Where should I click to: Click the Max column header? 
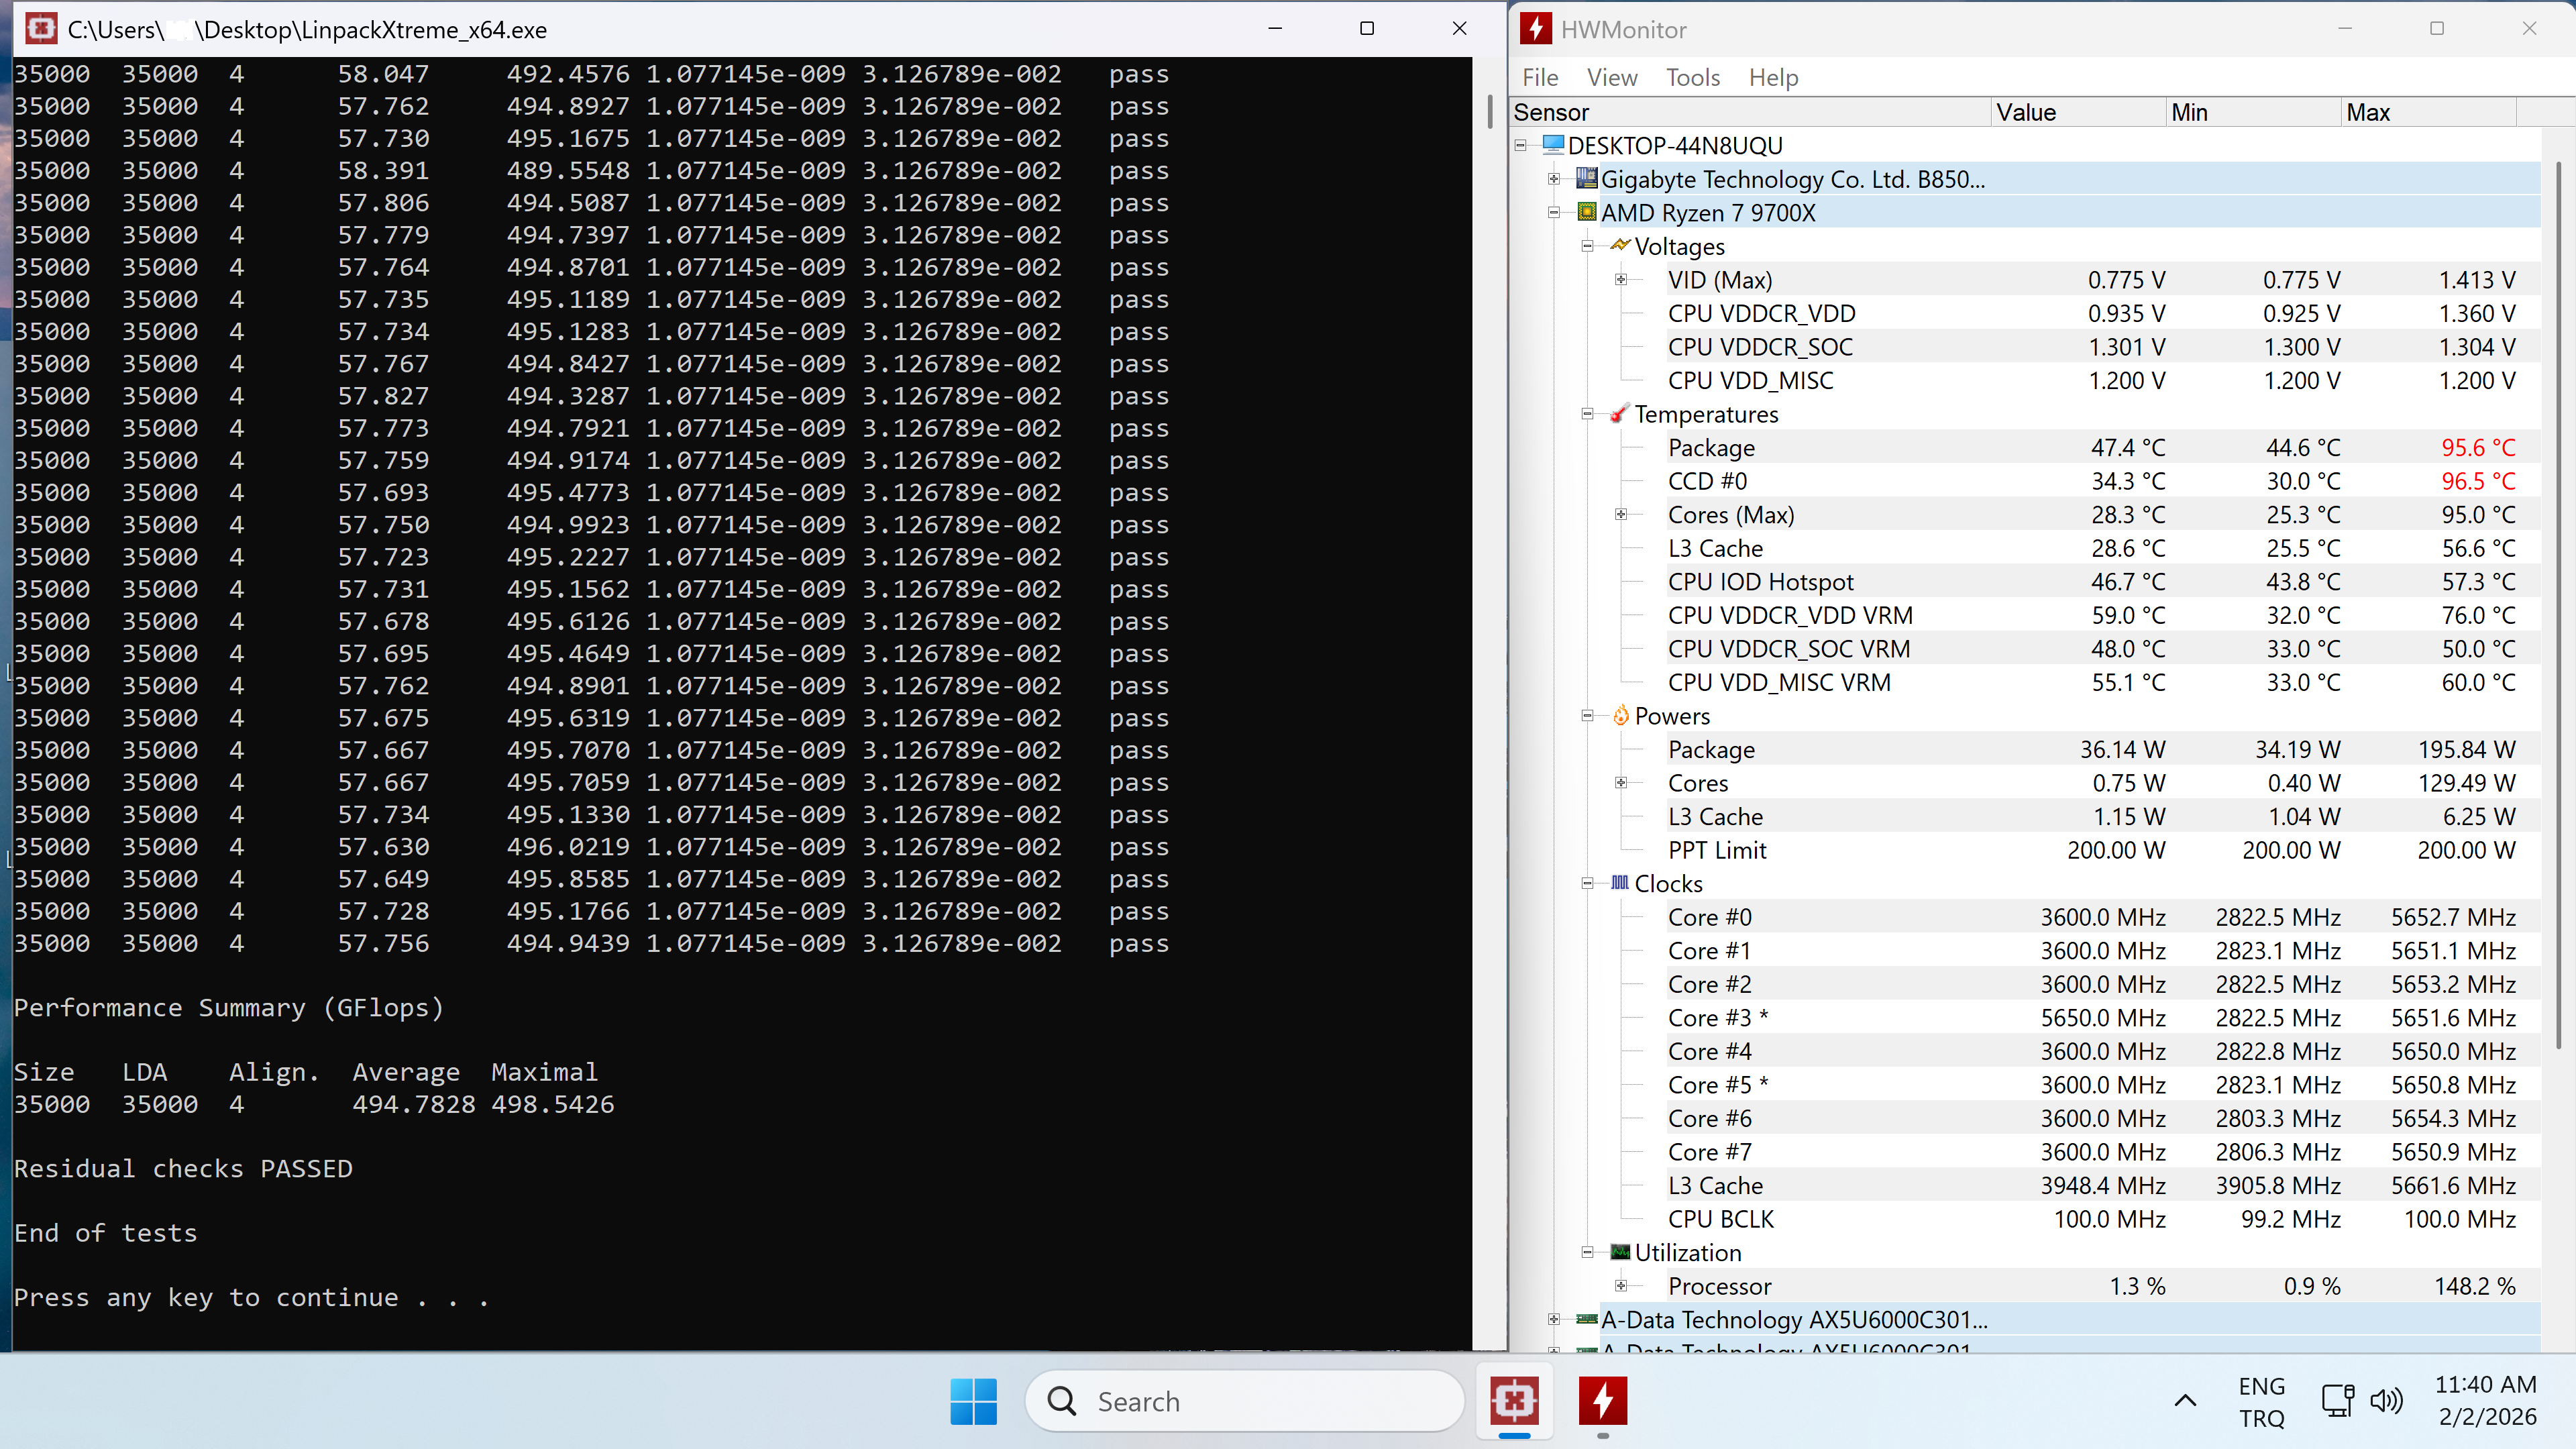point(2428,112)
